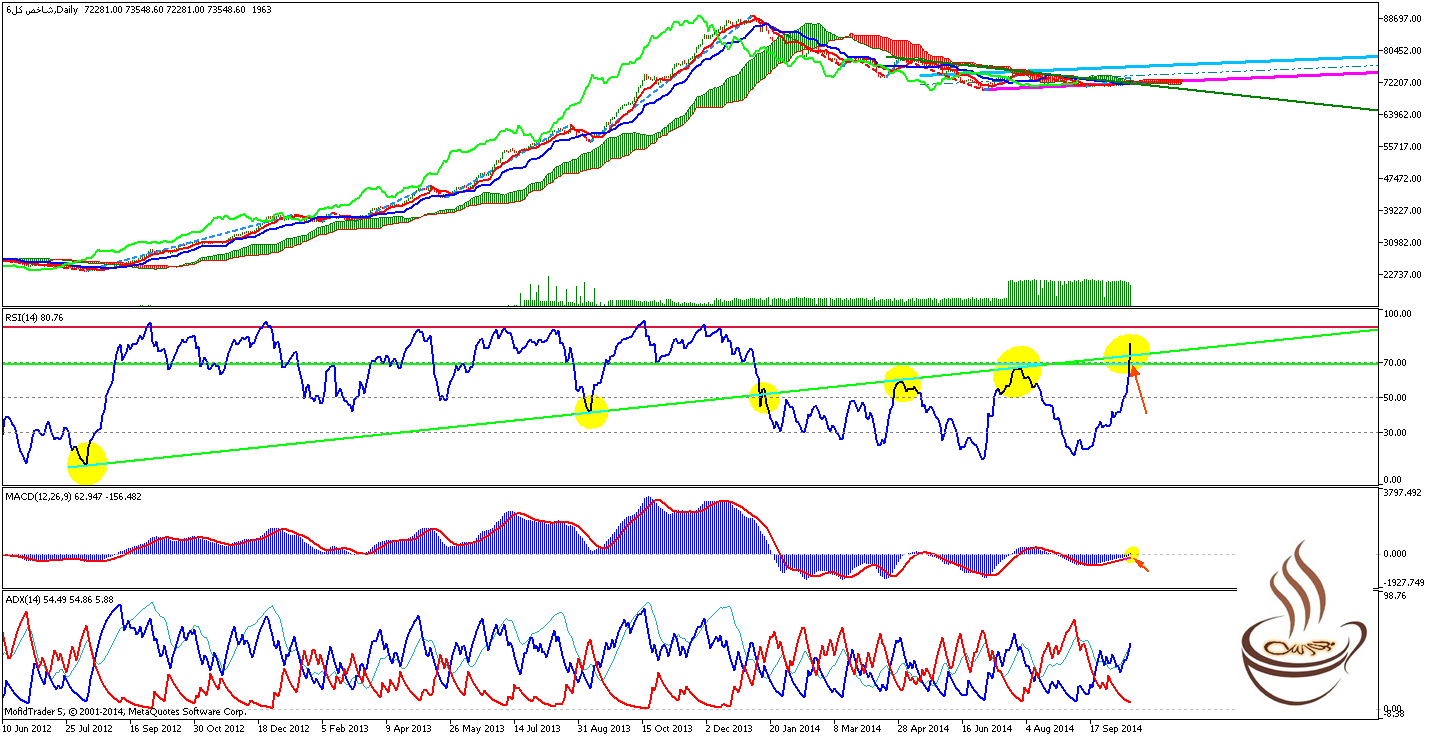Click the RSI(14) 80.76 indicator label
The height and width of the screenshot is (740, 1436).
click(x=33, y=318)
